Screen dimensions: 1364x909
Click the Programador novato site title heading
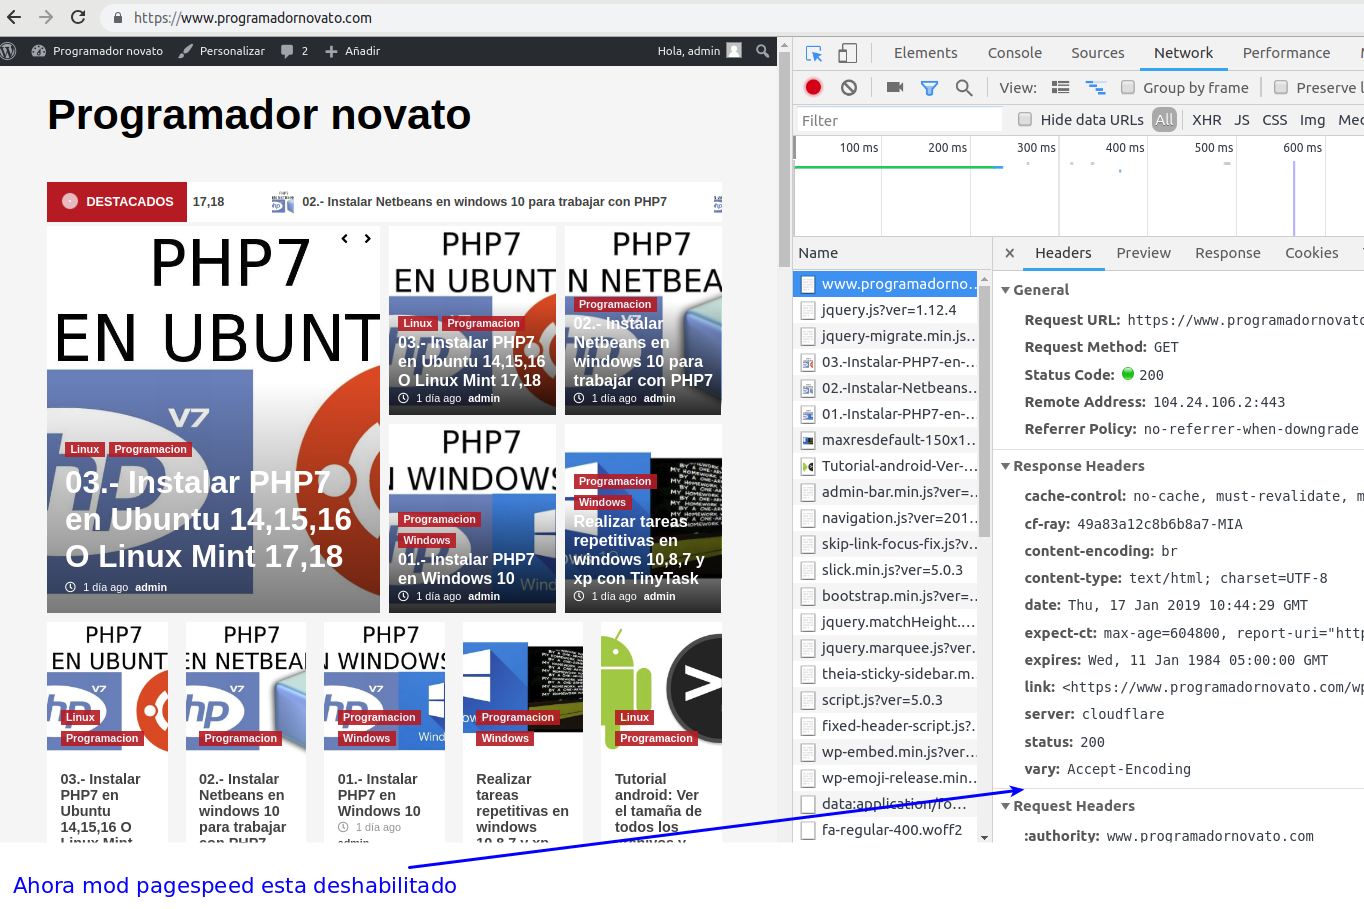[x=259, y=115]
